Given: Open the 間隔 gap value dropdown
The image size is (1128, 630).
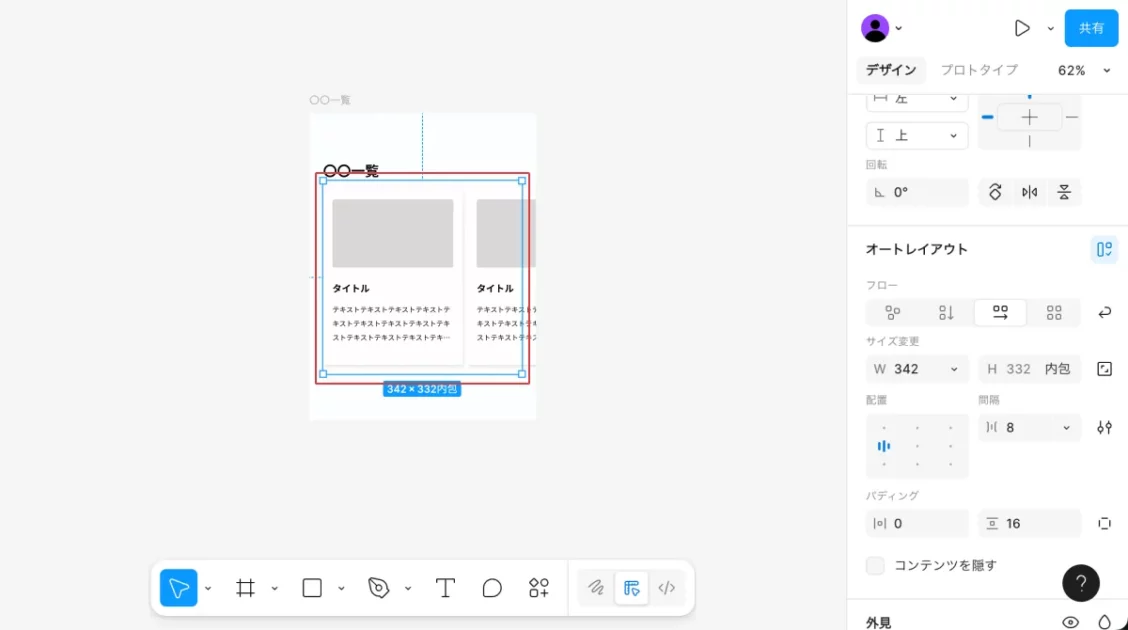Looking at the screenshot, I should [1066, 428].
